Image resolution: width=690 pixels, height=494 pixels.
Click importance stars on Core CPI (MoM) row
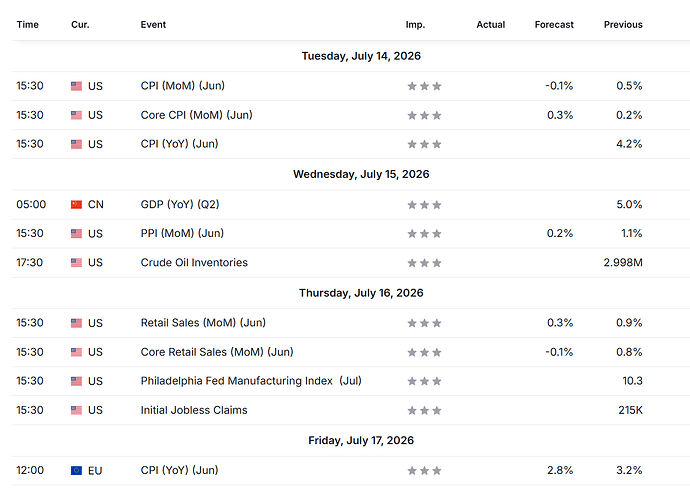point(424,115)
